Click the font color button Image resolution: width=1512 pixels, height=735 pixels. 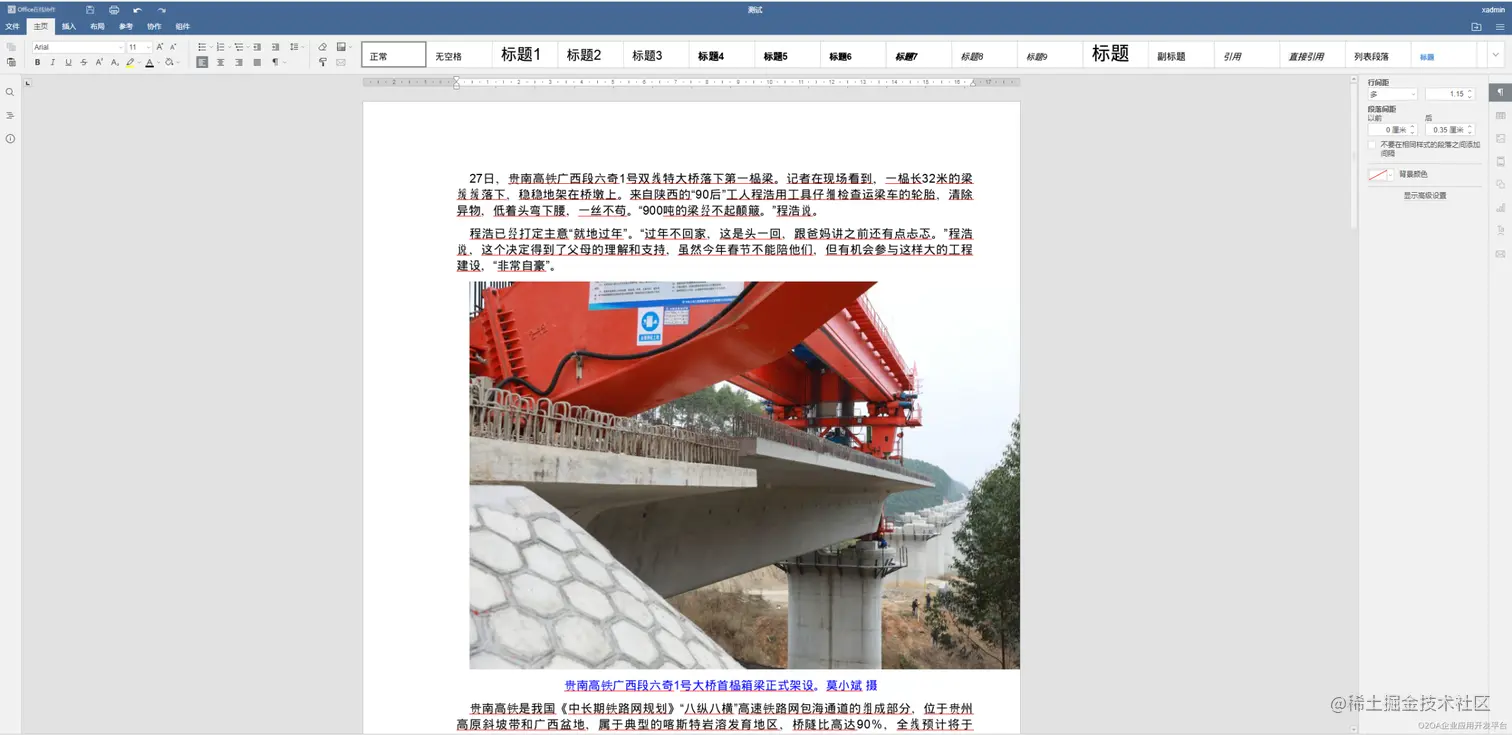click(x=149, y=62)
